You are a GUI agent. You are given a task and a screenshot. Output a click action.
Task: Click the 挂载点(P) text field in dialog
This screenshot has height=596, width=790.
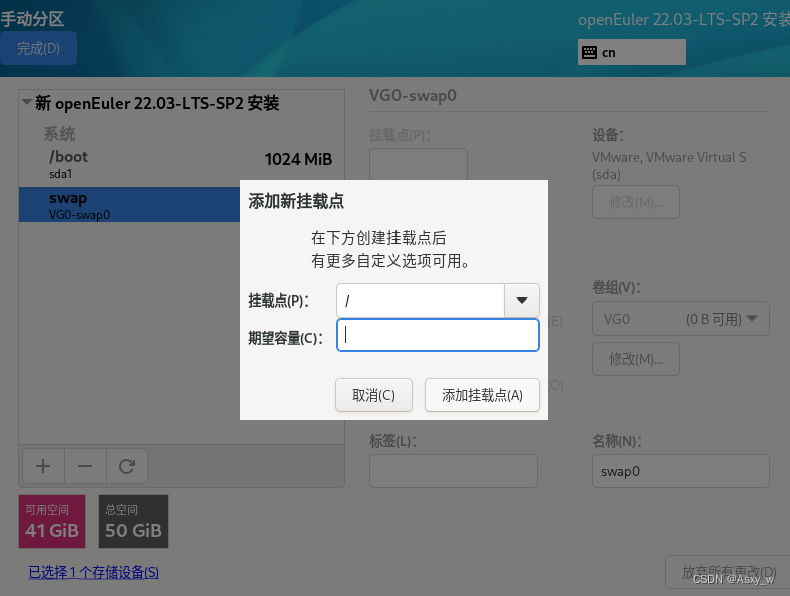pyautogui.click(x=420, y=300)
